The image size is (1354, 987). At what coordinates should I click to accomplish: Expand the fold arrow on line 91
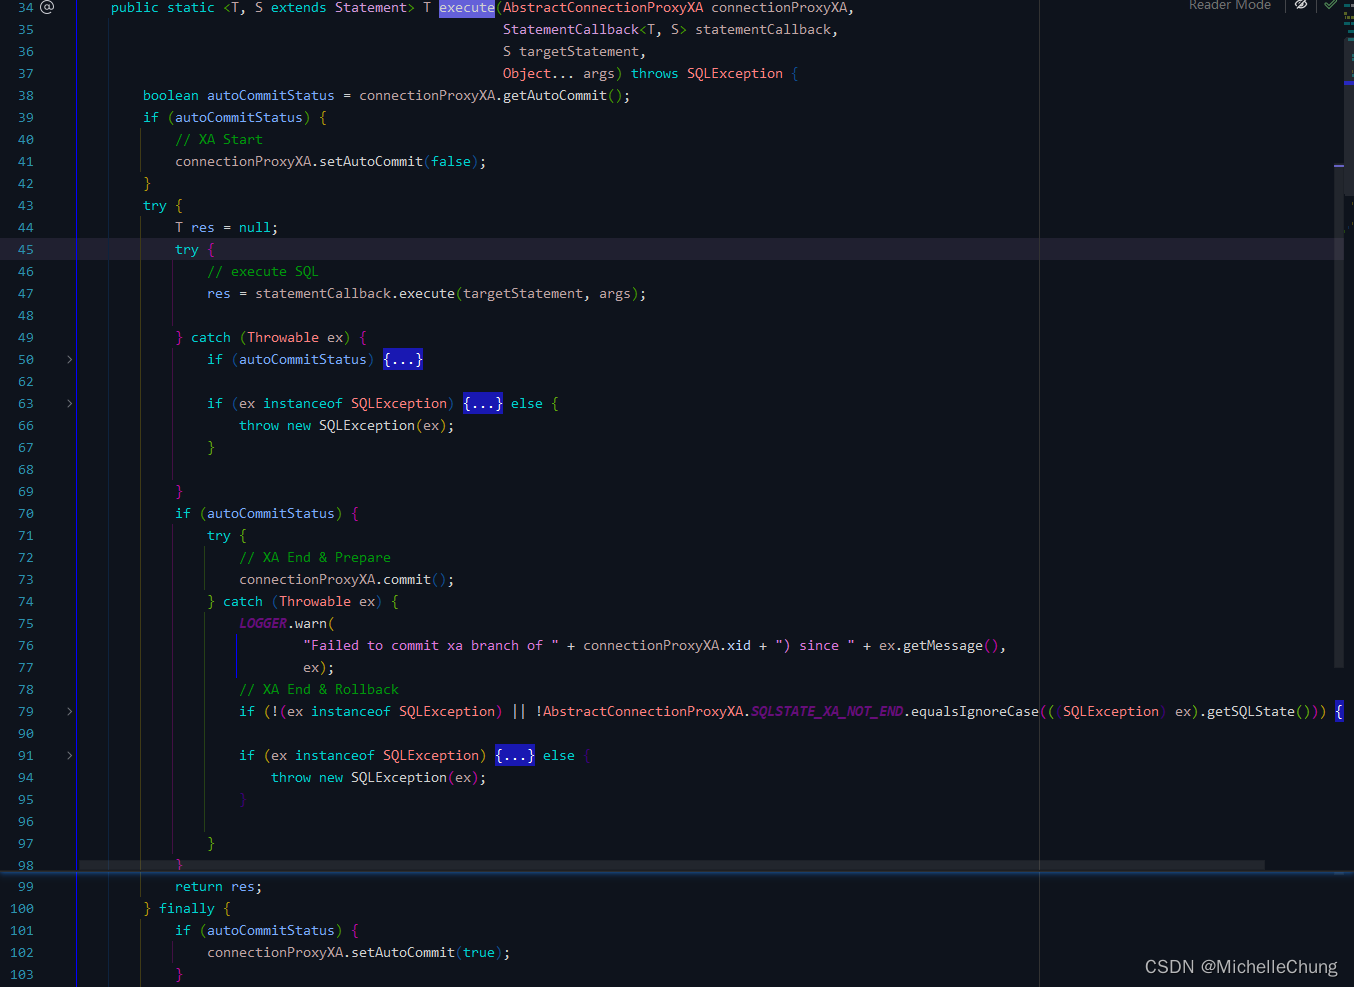(x=69, y=755)
